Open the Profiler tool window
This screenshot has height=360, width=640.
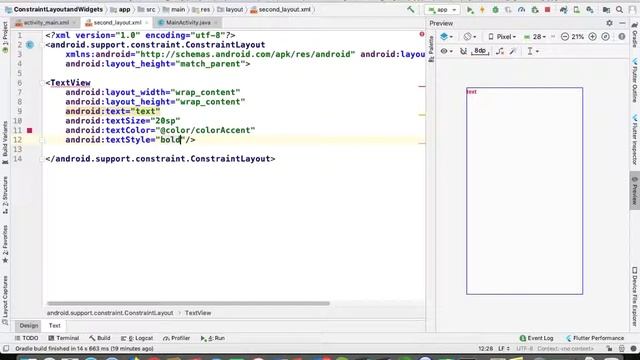[x=177, y=338]
